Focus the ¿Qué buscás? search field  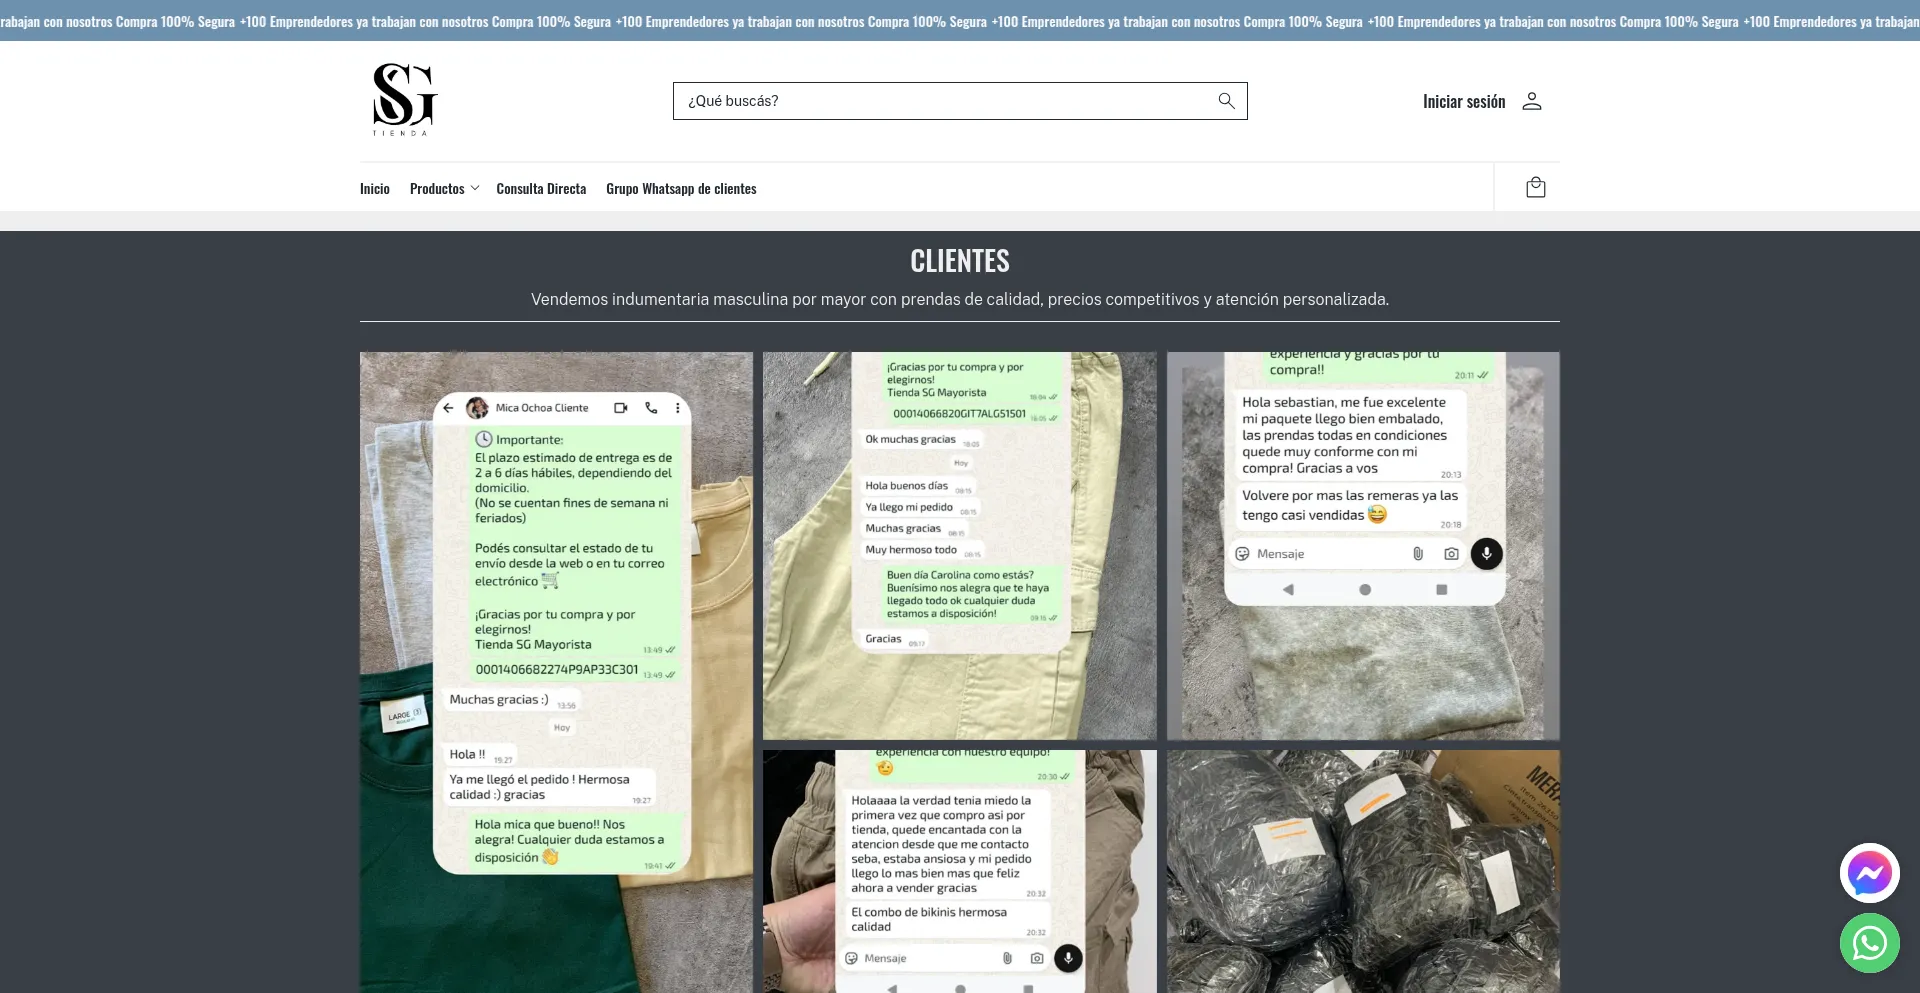tap(940, 101)
